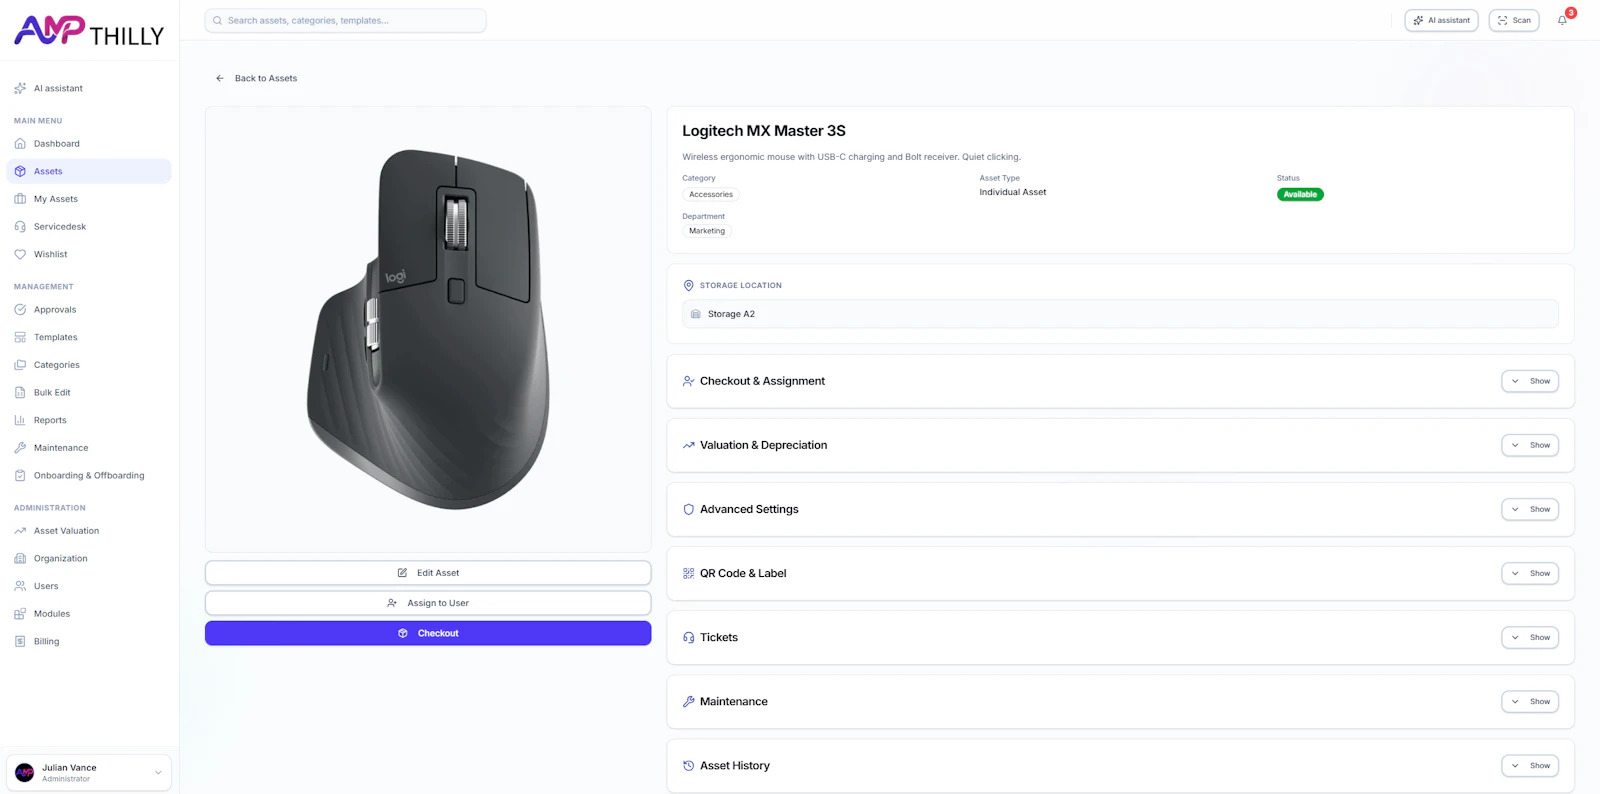Show the Maintenance section details

(1530, 701)
